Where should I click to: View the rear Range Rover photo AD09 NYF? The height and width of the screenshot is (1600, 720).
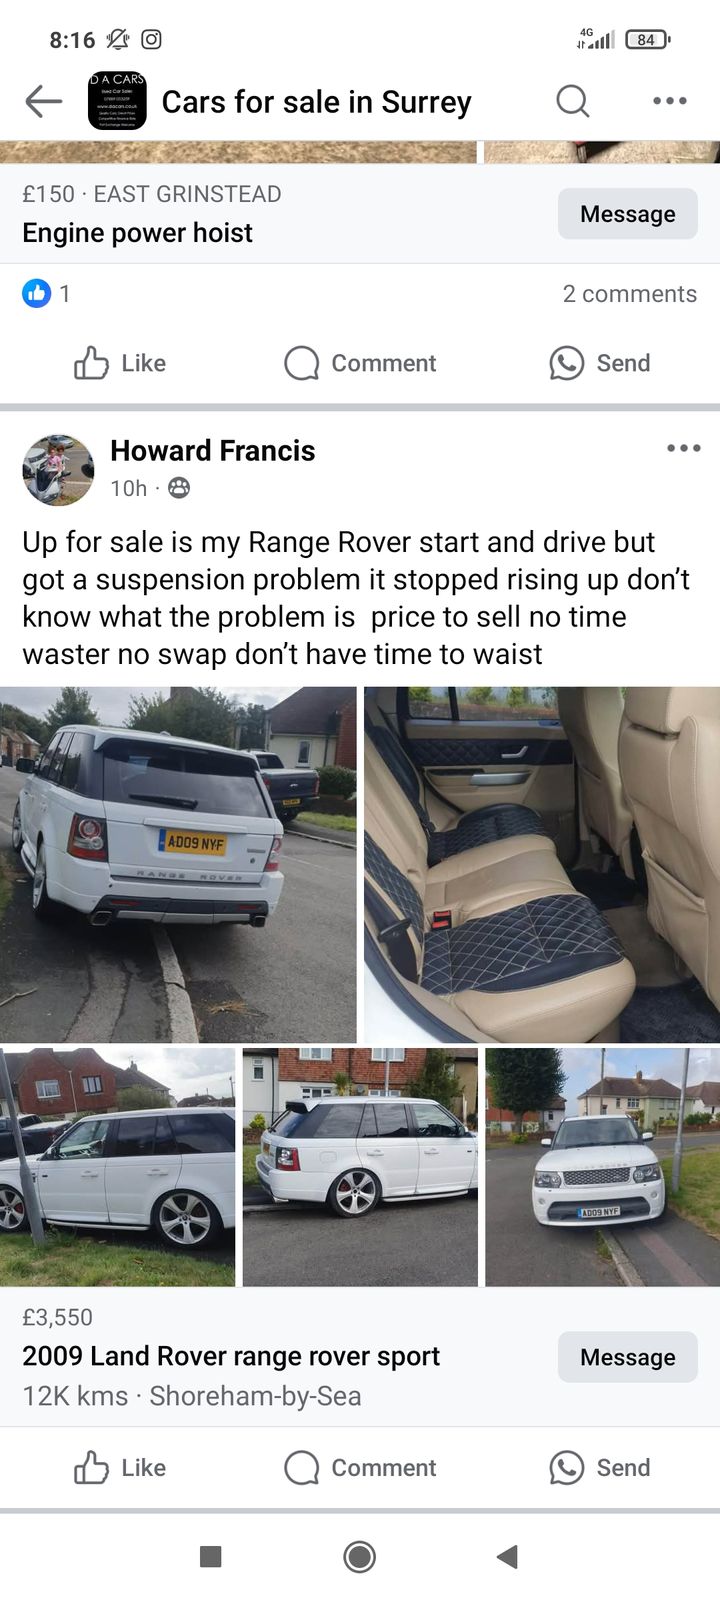coord(178,865)
